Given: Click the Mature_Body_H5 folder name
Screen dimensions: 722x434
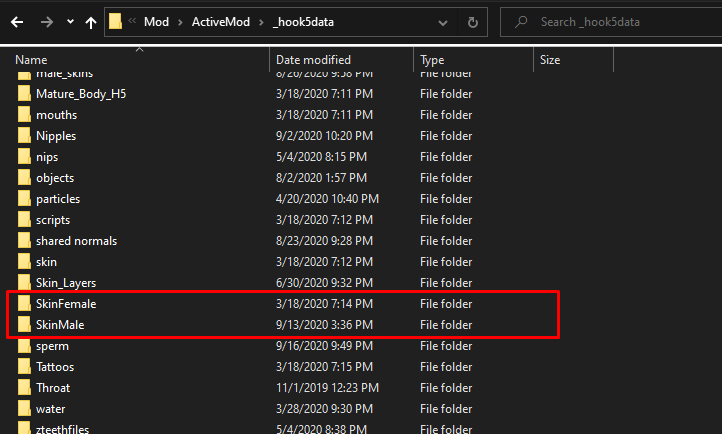Looking at the screenshot, I should [81, 94].
